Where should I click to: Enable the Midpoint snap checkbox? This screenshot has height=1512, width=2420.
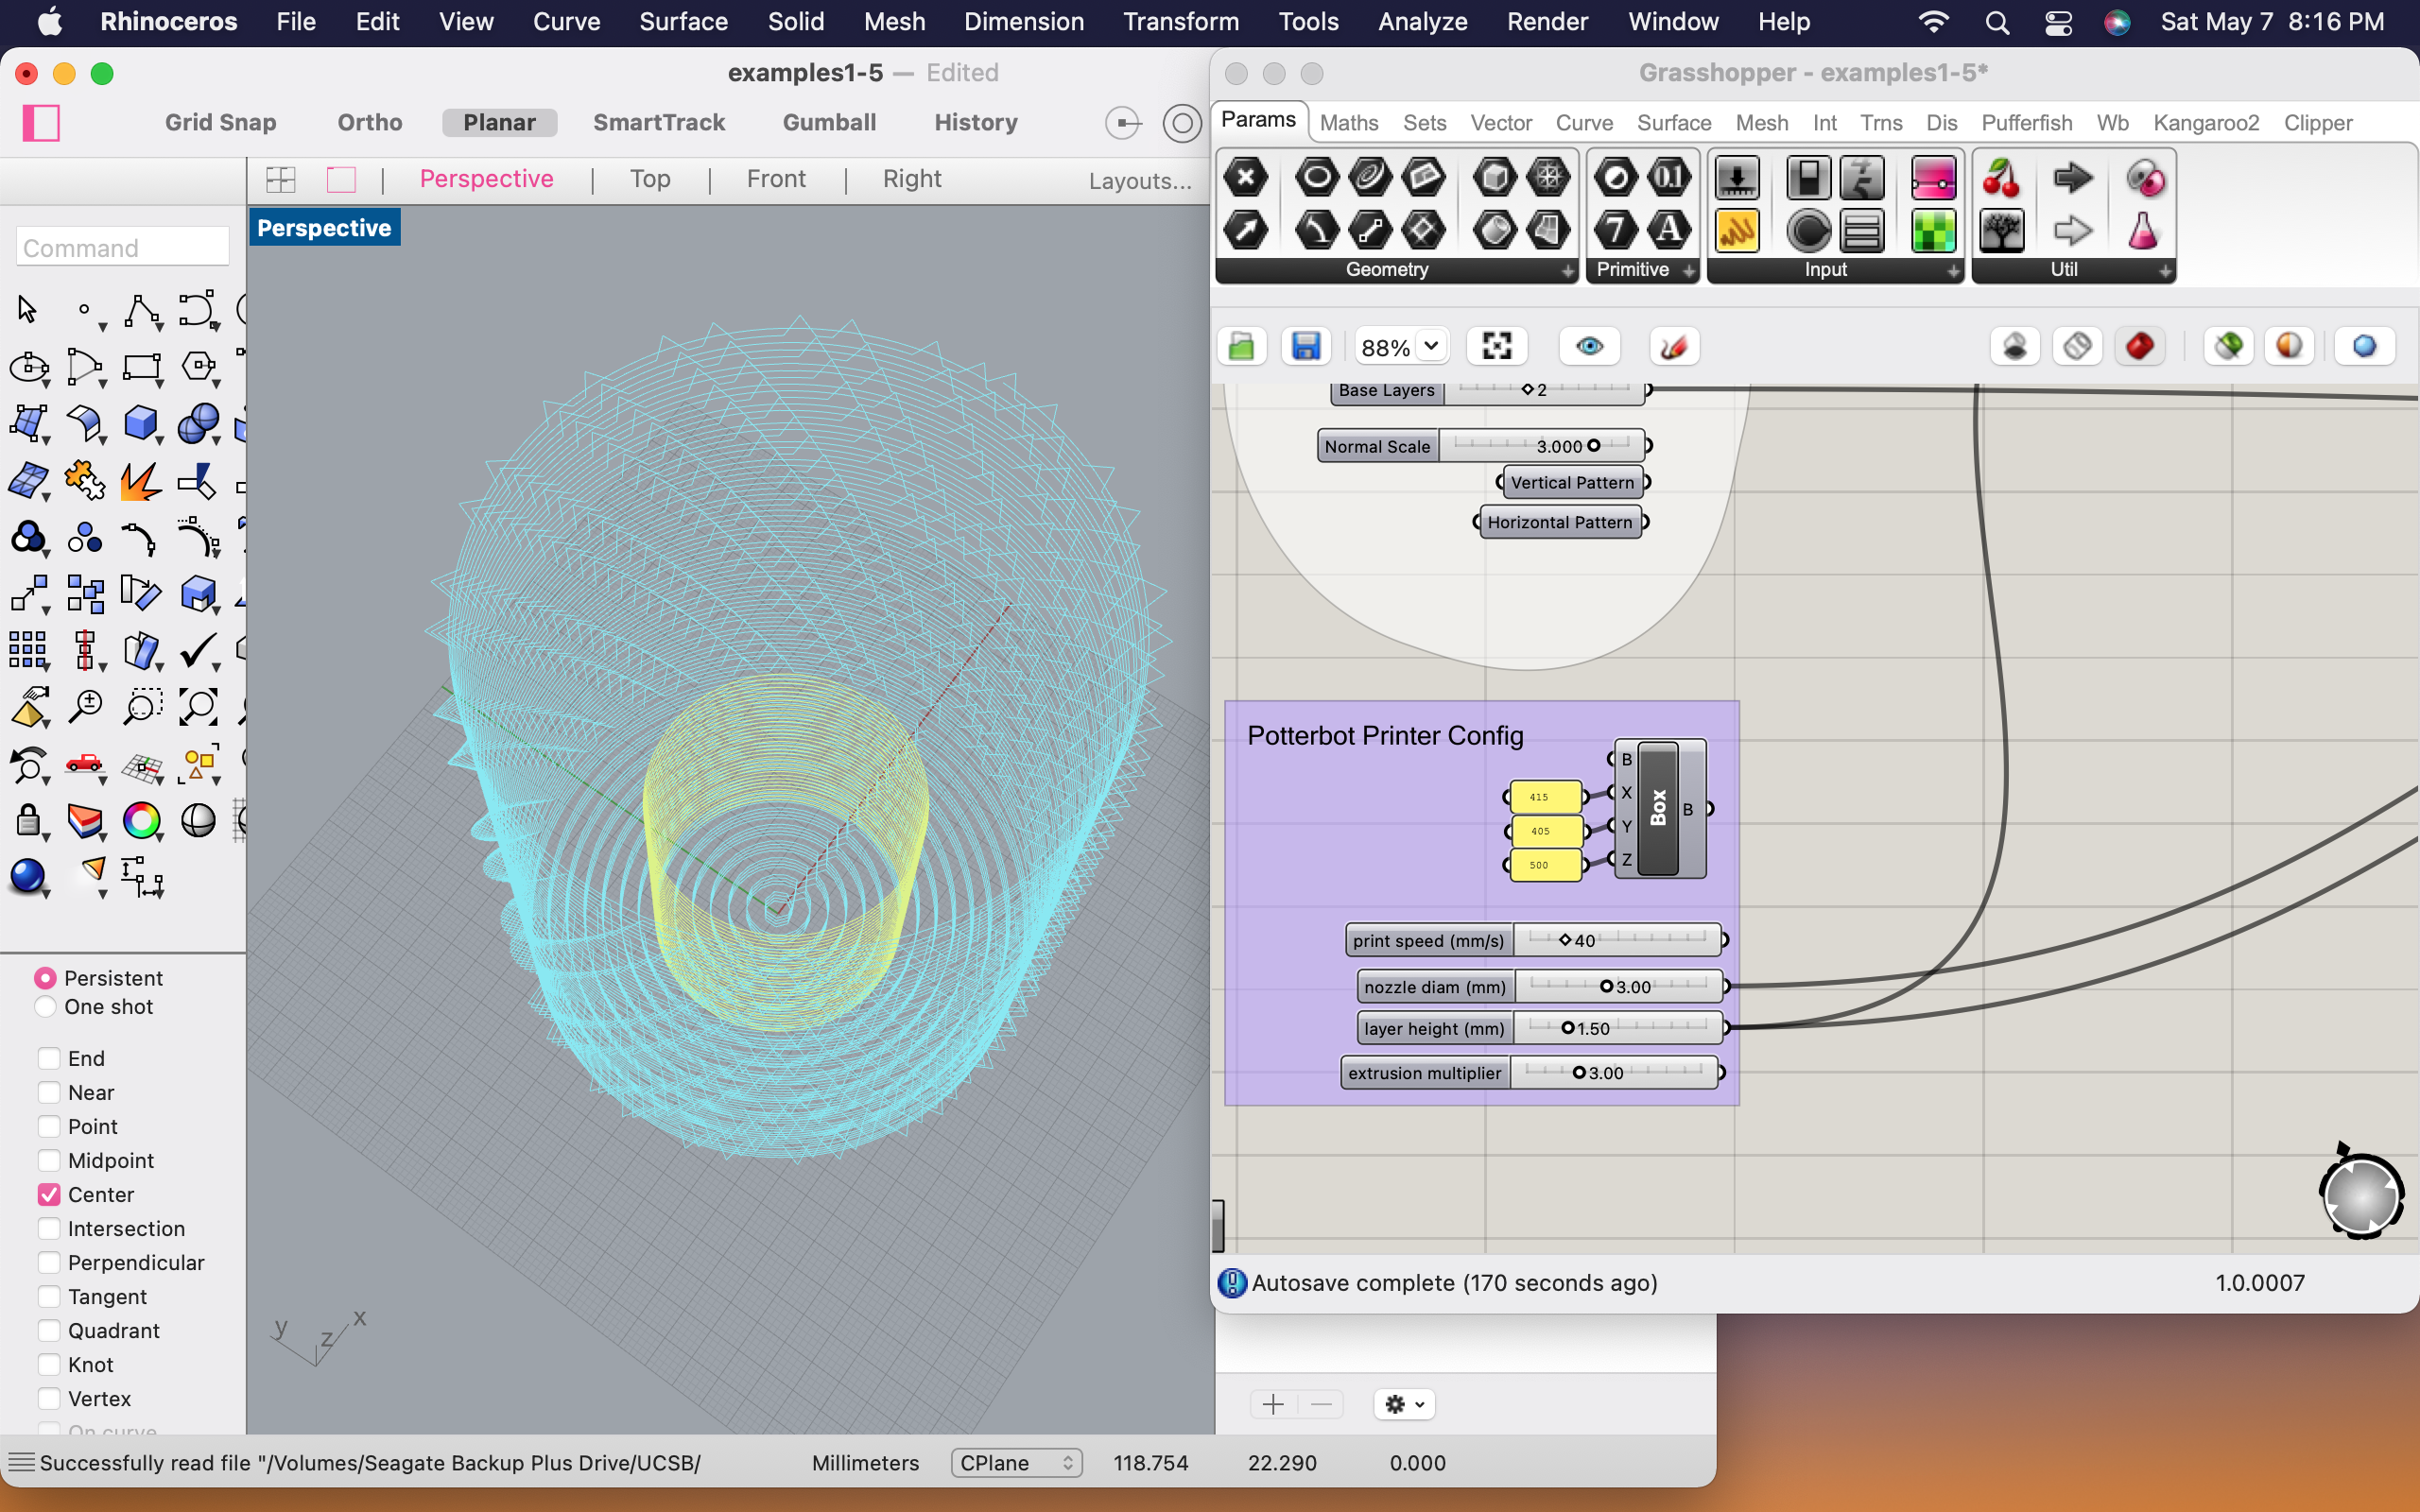click(48, 1160)
